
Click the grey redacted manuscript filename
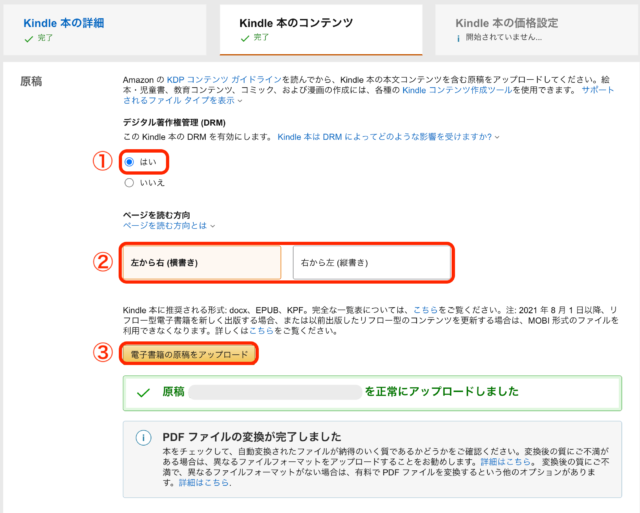[x=275, y=393]
